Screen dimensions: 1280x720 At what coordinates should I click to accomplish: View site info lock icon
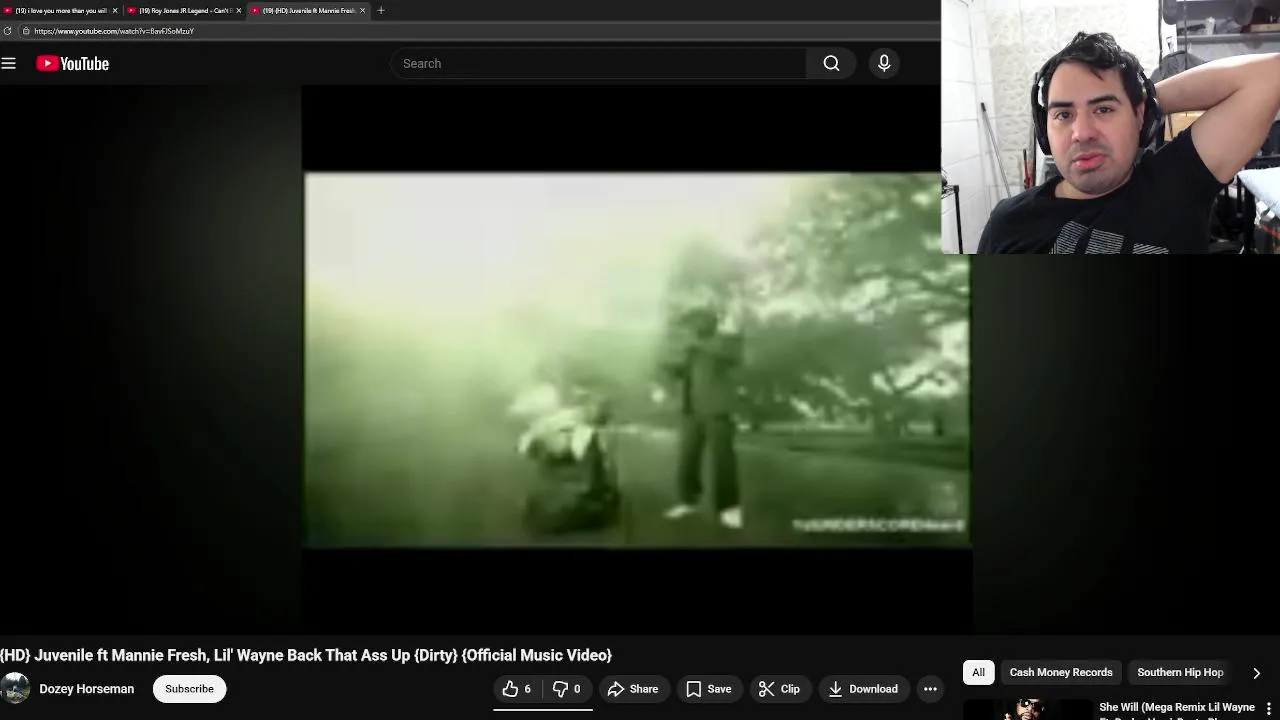tap(26, 31)
